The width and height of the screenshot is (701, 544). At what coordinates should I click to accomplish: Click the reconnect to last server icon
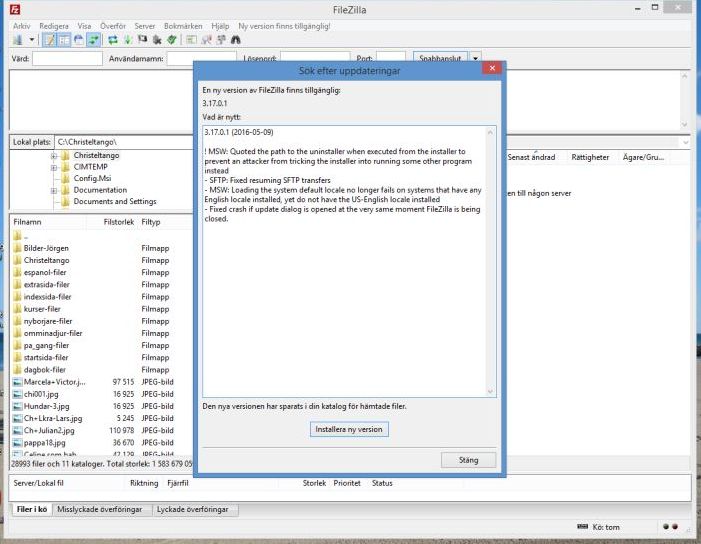click(172, 40)
